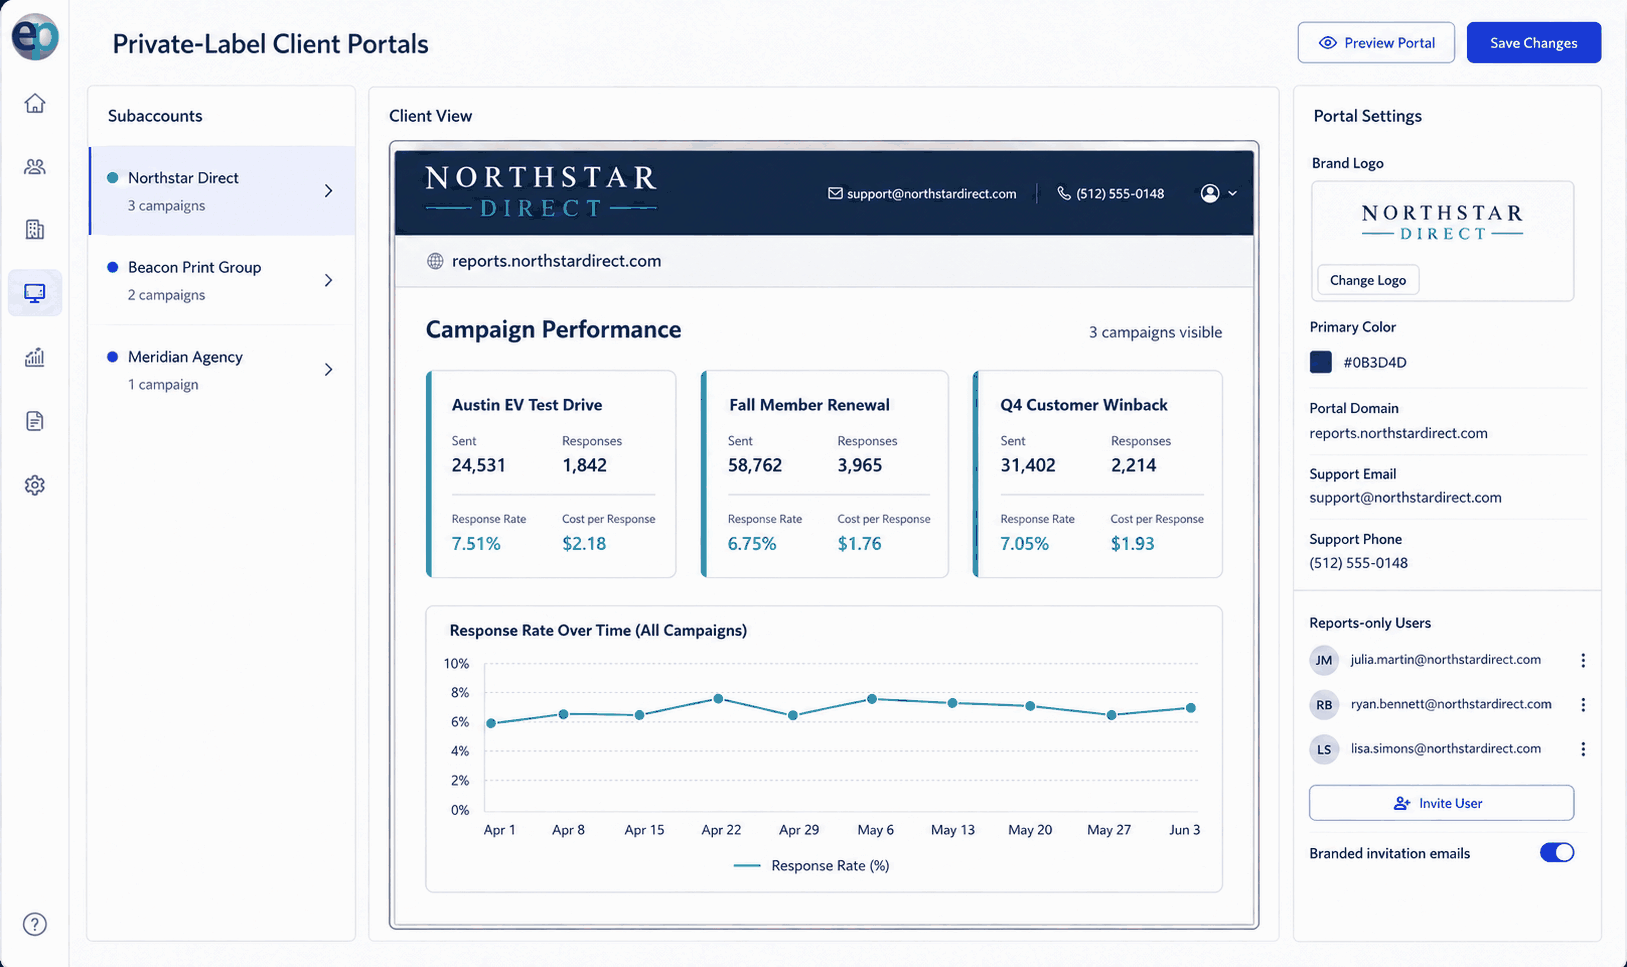Open Austin EV Test Drive campaign card
This screenshot has width=1627, height=967.
551,474
